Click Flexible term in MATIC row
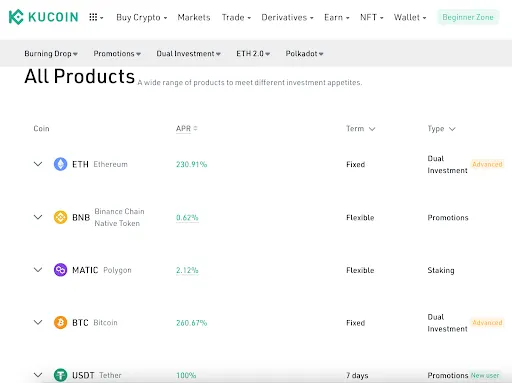This screenshot has height=383, width=512. click(x=360, y=270)
